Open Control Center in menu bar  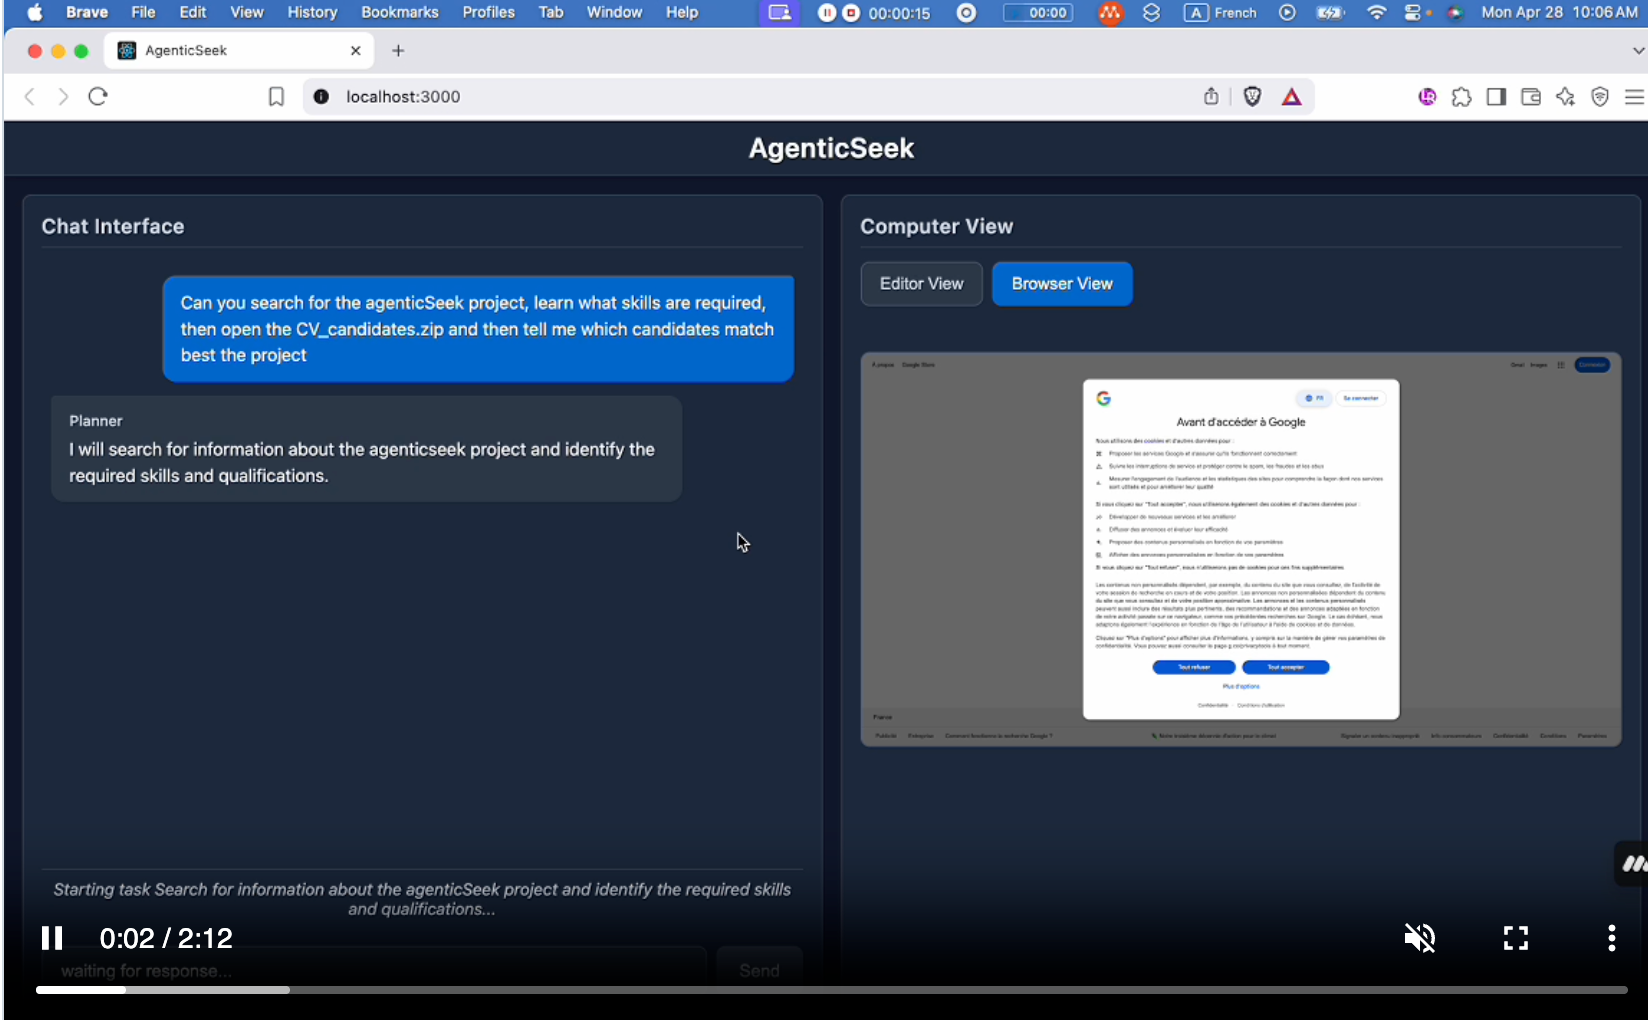pyautogui.click(x=1413, y=13)
